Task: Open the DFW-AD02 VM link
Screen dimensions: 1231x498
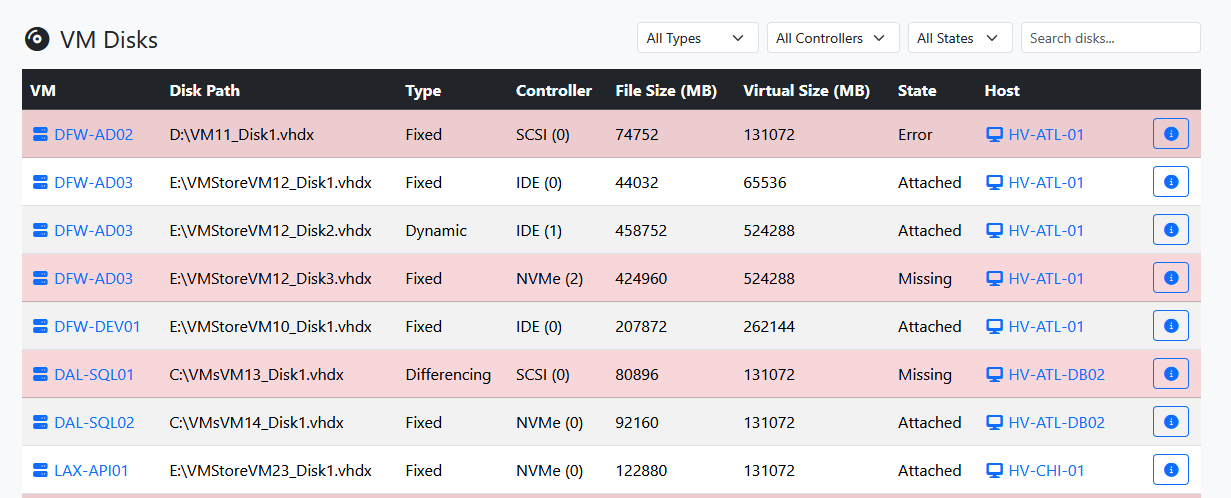Action: 93,134
